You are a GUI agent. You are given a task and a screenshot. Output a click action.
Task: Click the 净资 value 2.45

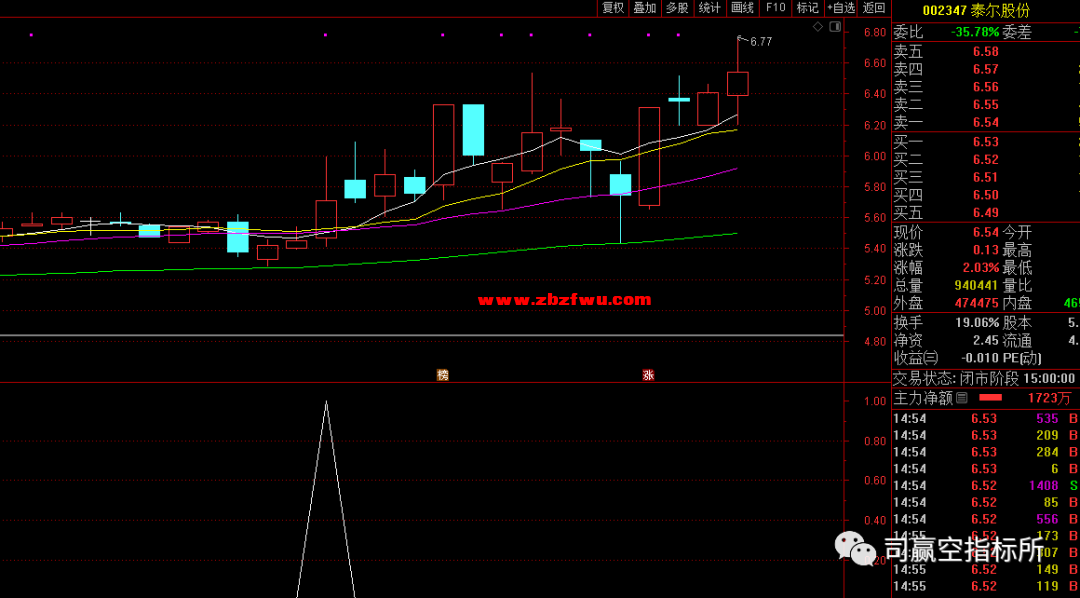tap(986, 340)
